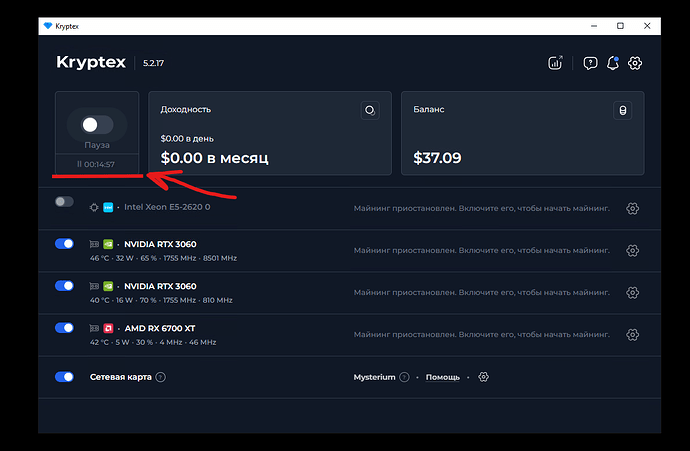This screenshot has height=451, width=690.
Task: Open the statistics chart icon in header
Action: click(556, 63)
